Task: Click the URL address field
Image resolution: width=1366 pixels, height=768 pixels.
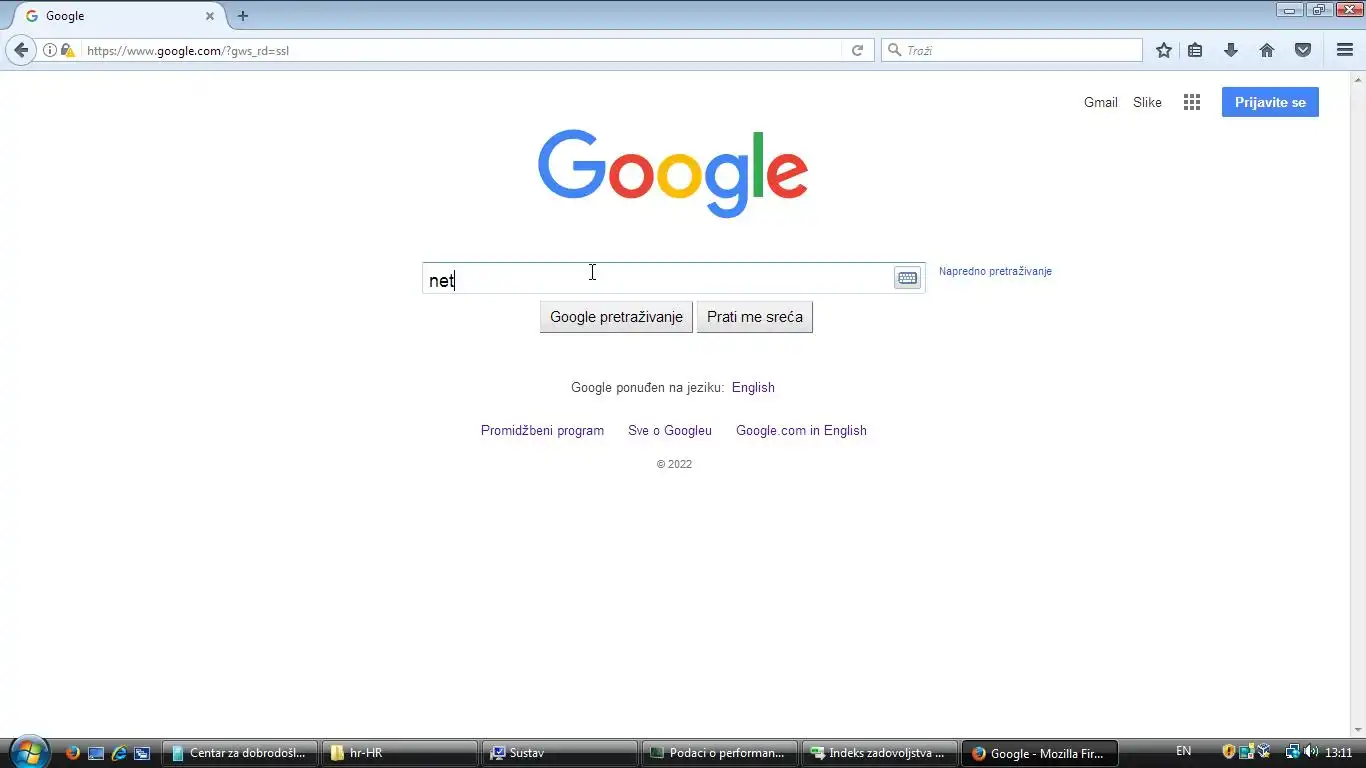Action: 462,50
